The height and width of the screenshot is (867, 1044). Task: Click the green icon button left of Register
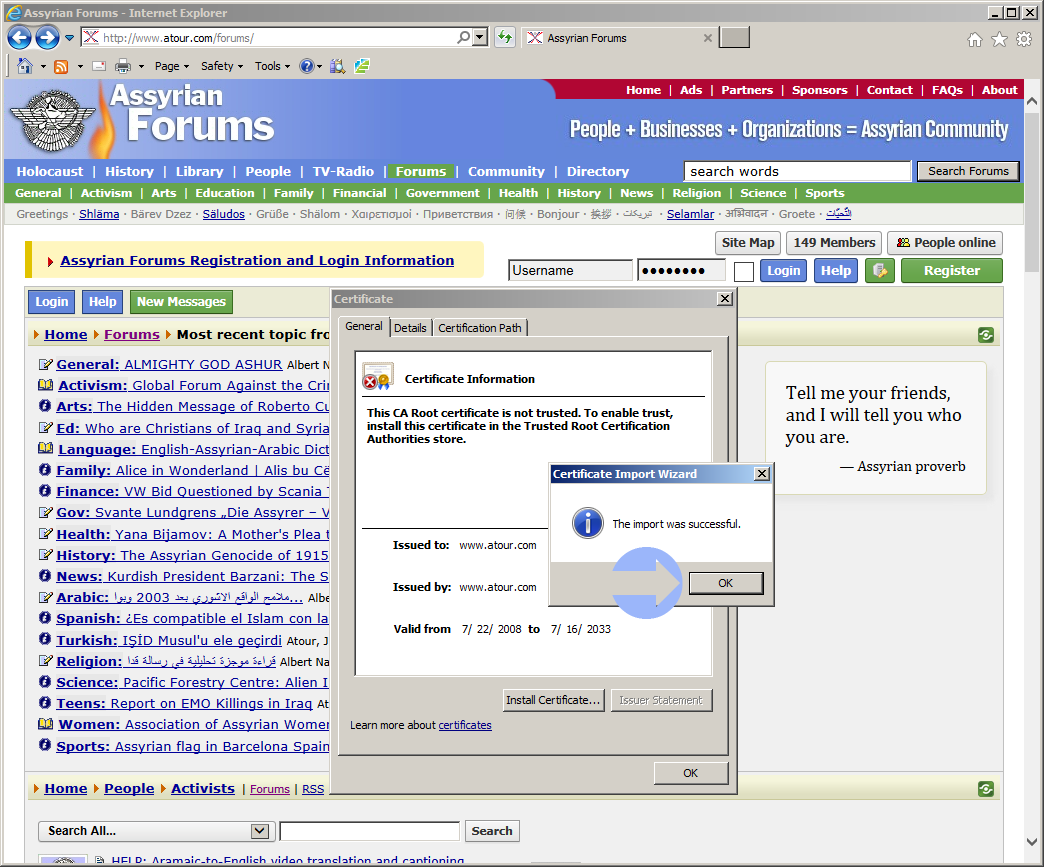point(880,271)
